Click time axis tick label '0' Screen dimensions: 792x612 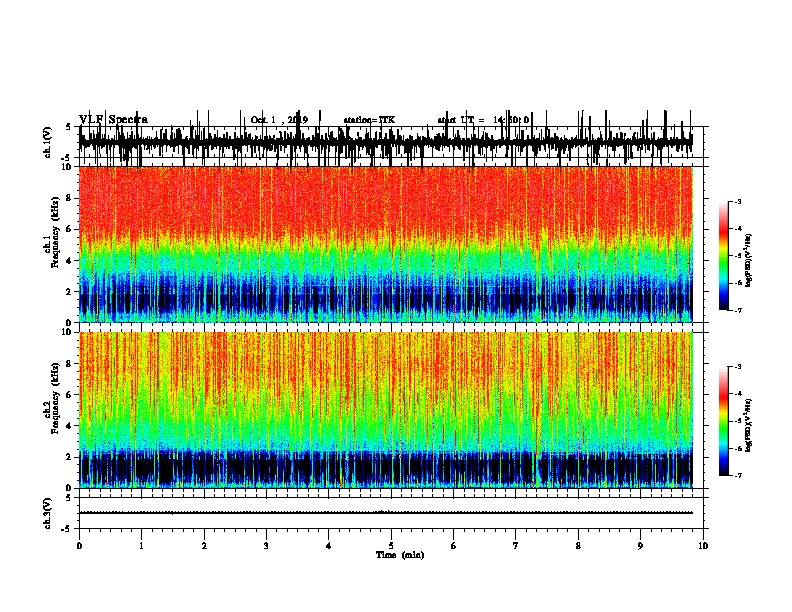[x=79, y=546]
